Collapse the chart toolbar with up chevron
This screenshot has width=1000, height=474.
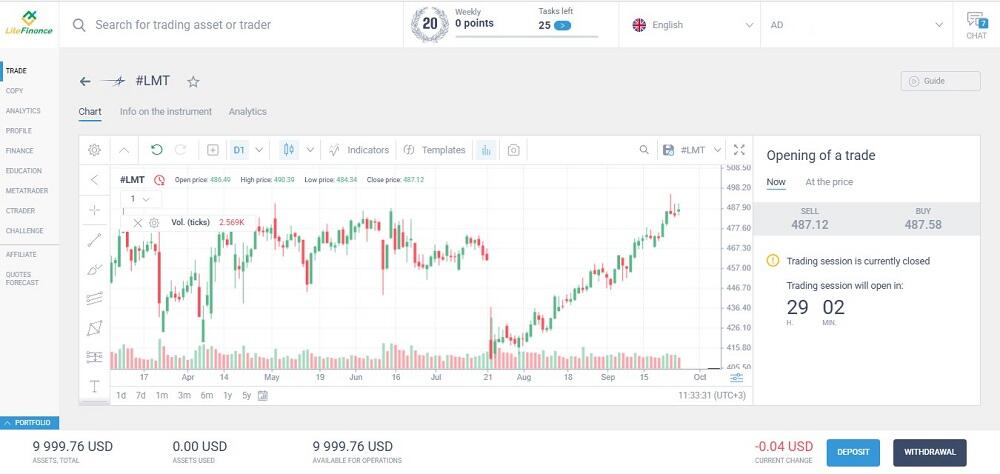coord(124,151)
